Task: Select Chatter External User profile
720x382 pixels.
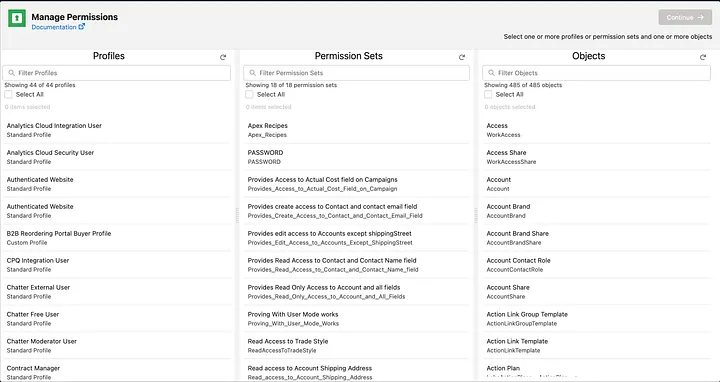Action: [x=117, y=292]
